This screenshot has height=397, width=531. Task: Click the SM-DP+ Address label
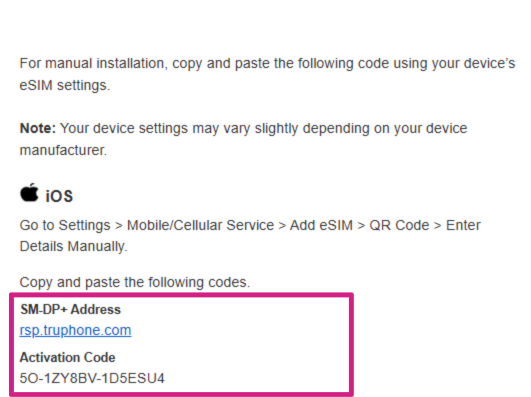click(x=70, y=309)
